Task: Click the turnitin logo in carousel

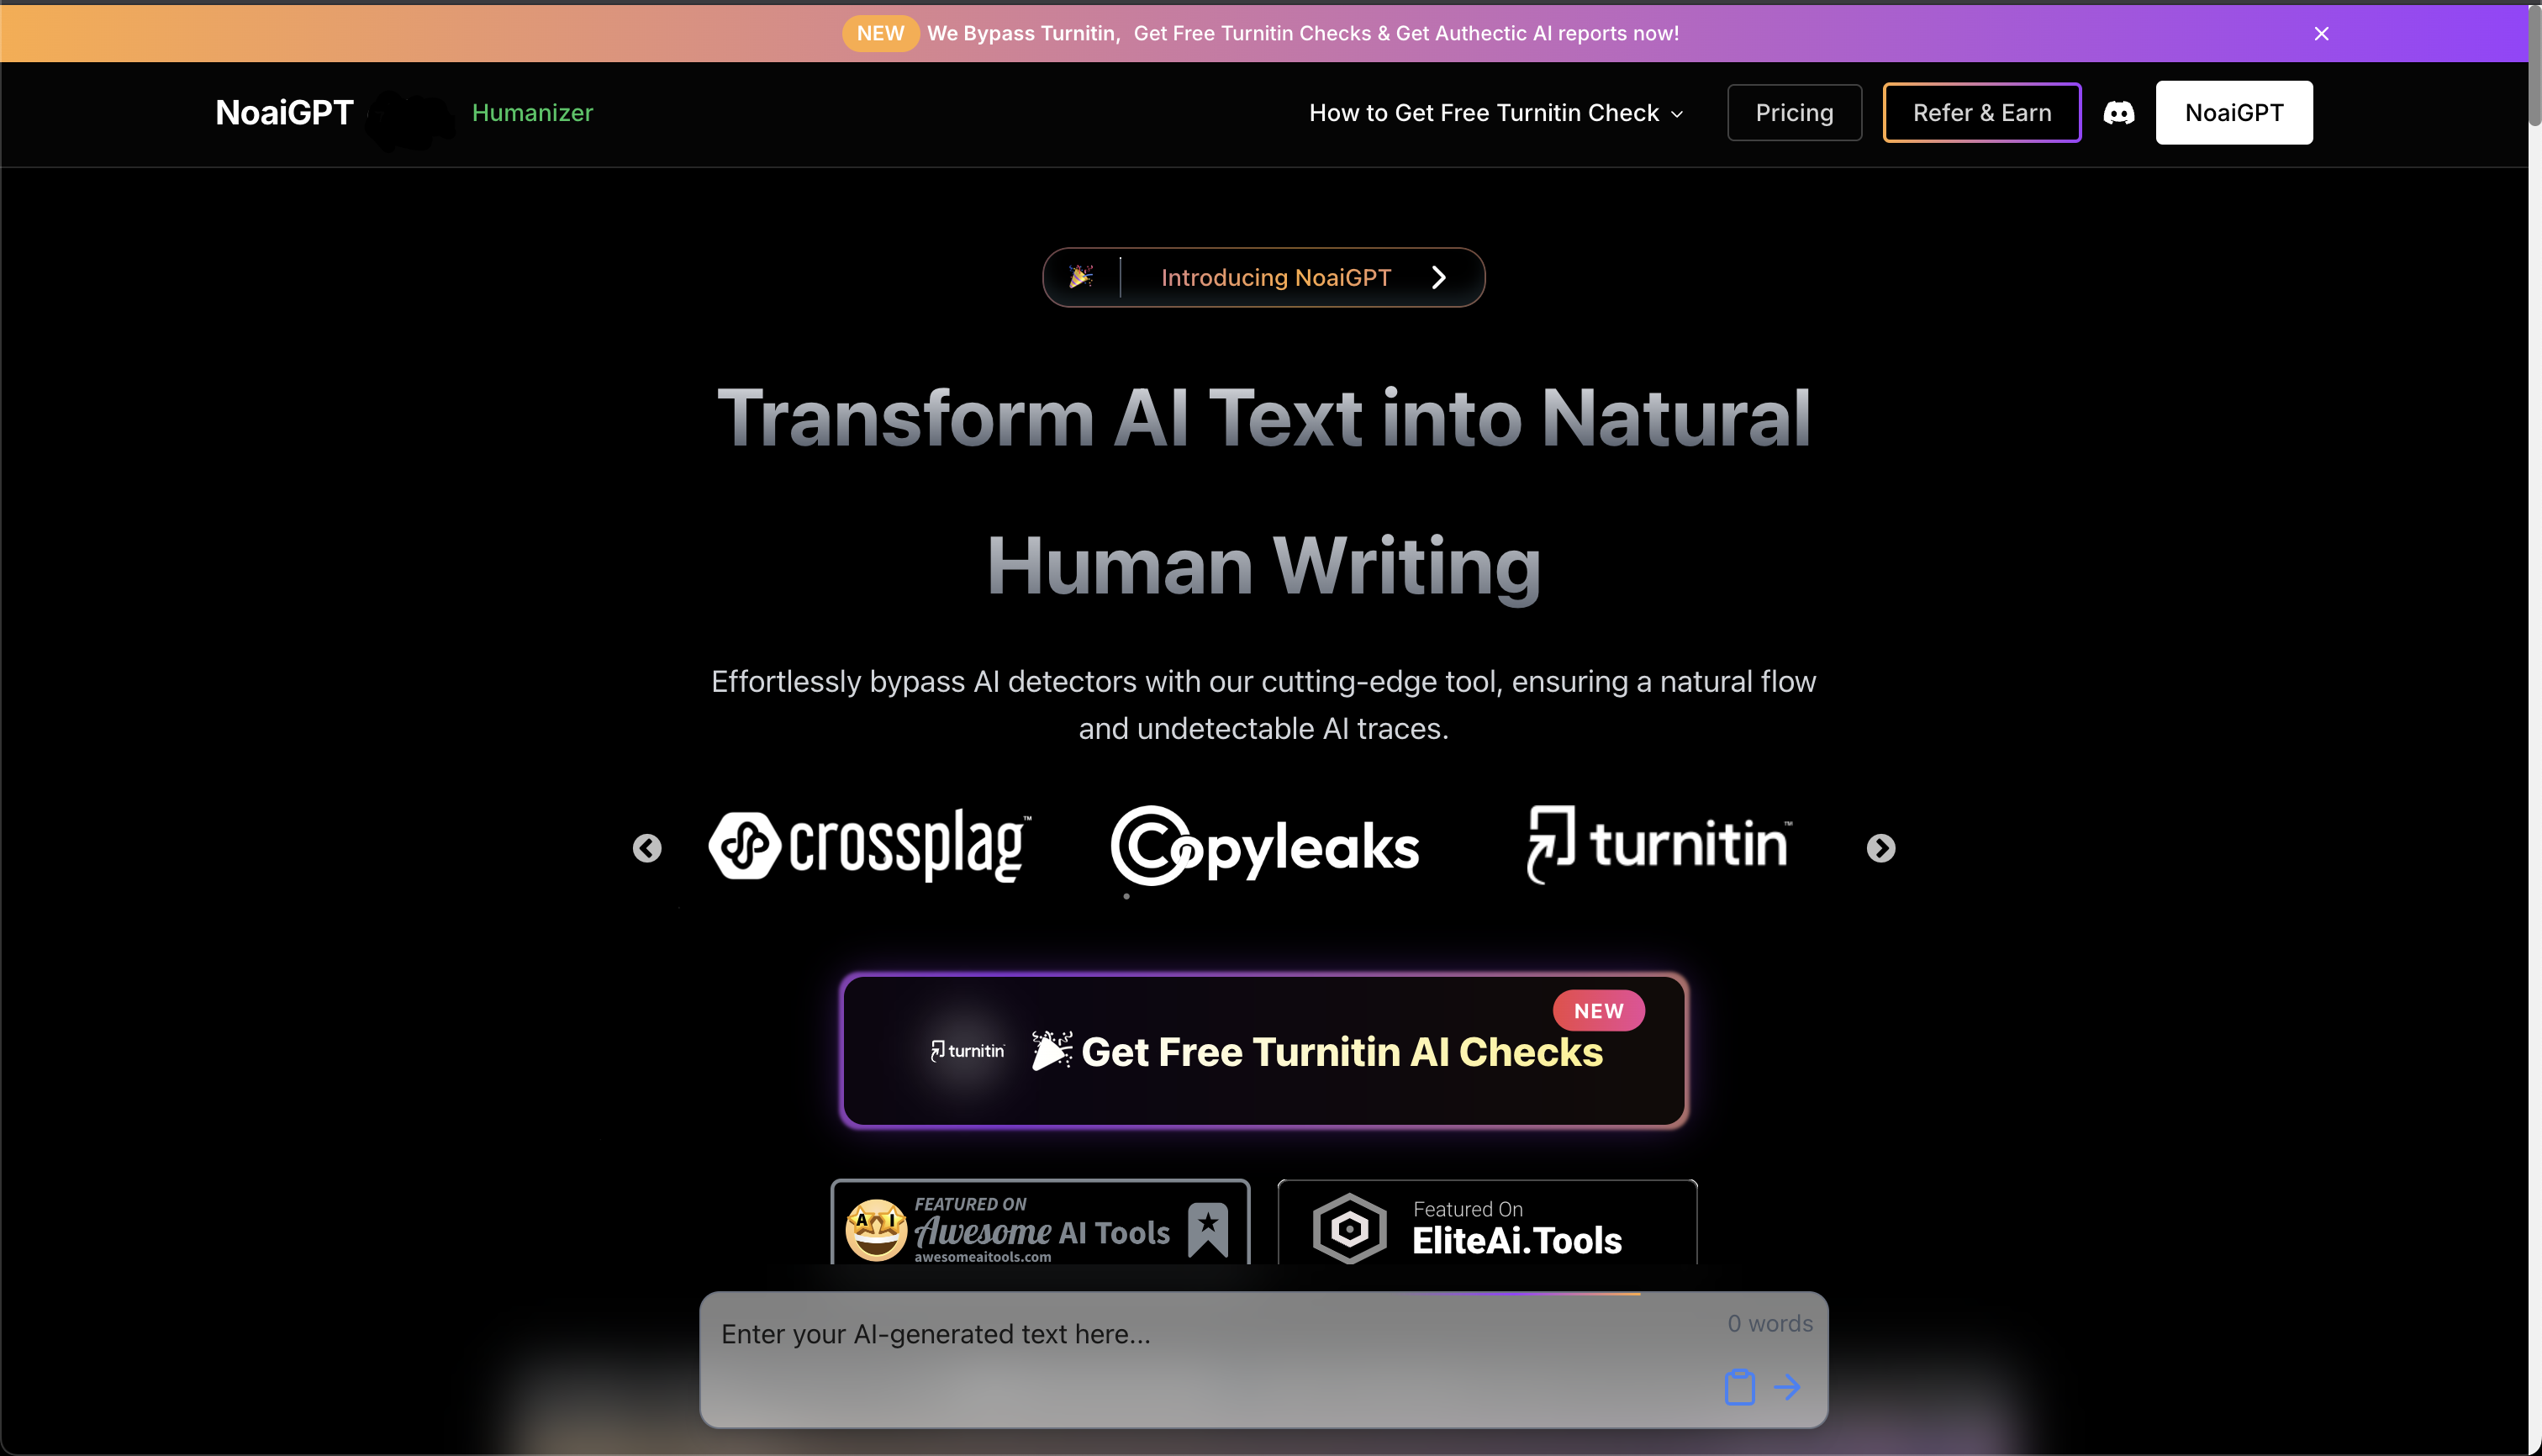Action: coord(1658,845)
